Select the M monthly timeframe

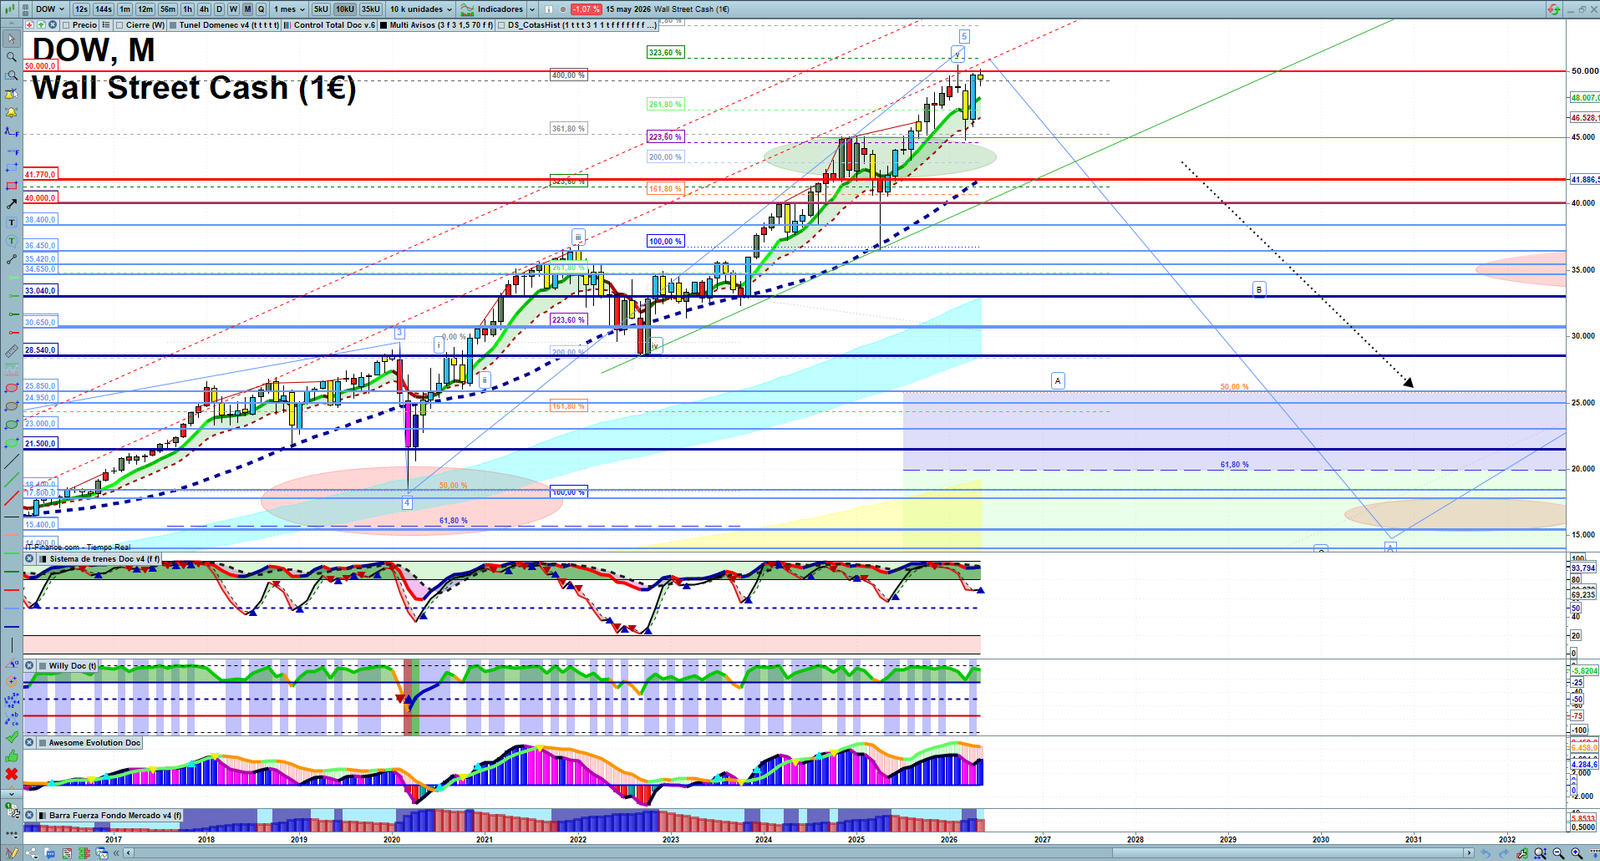point(247,9)
